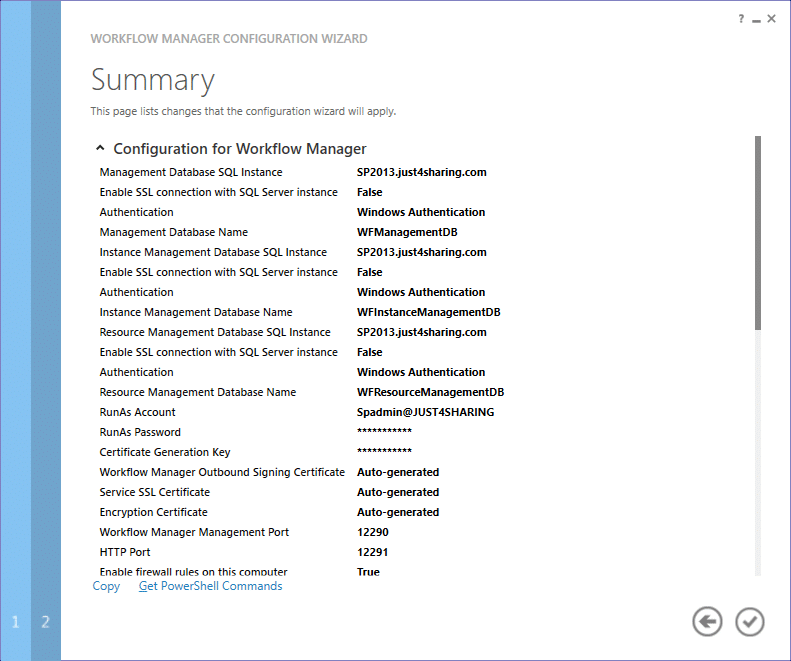This screenshot has width=791, height=661.
Task: Click the back arrow button
Action: [x=707, y=621]
